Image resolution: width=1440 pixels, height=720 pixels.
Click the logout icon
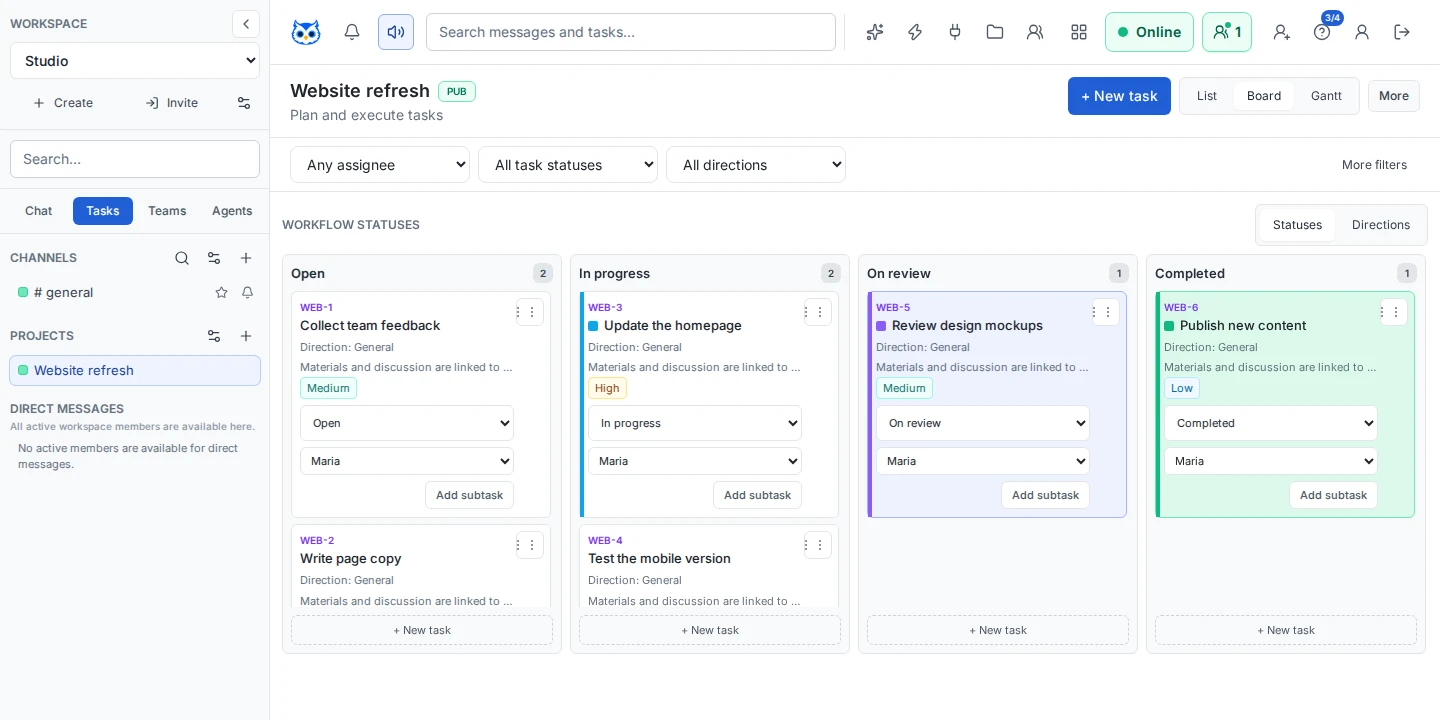pos(1402,32)
